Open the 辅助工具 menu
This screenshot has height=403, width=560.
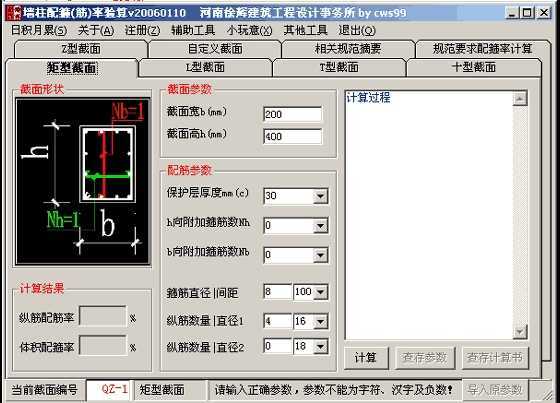(193, 30)
